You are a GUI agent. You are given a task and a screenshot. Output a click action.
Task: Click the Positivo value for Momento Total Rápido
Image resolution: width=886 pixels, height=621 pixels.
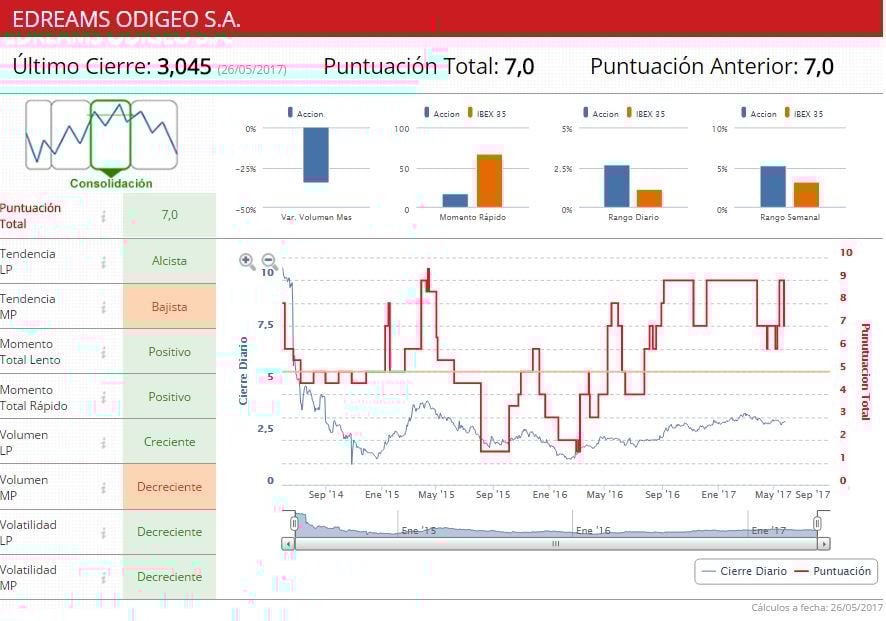170,397
